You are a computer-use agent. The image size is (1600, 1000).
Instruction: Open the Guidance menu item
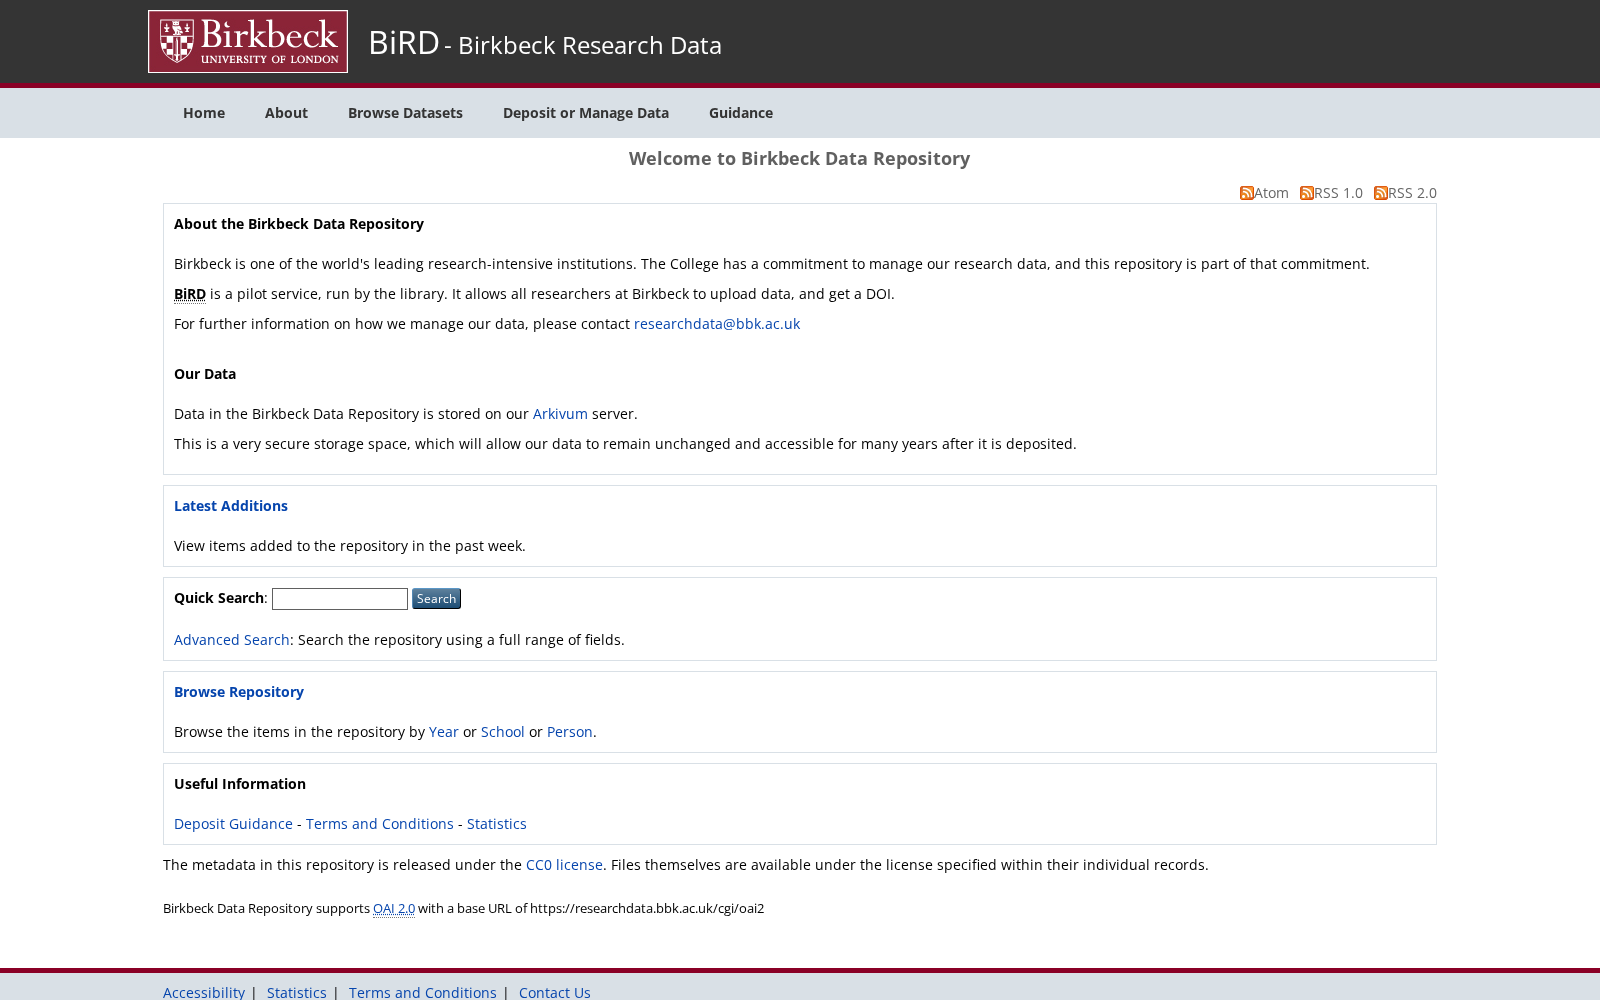tap(741, 113)
